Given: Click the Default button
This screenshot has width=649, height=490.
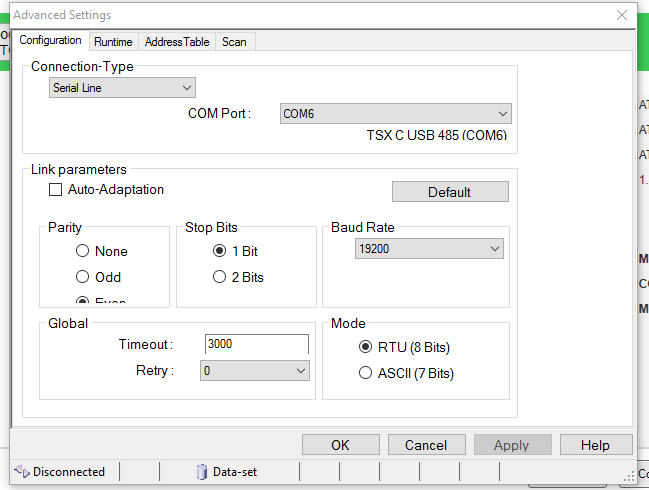Looking at the screenshot, I should (x=450, y=192).
